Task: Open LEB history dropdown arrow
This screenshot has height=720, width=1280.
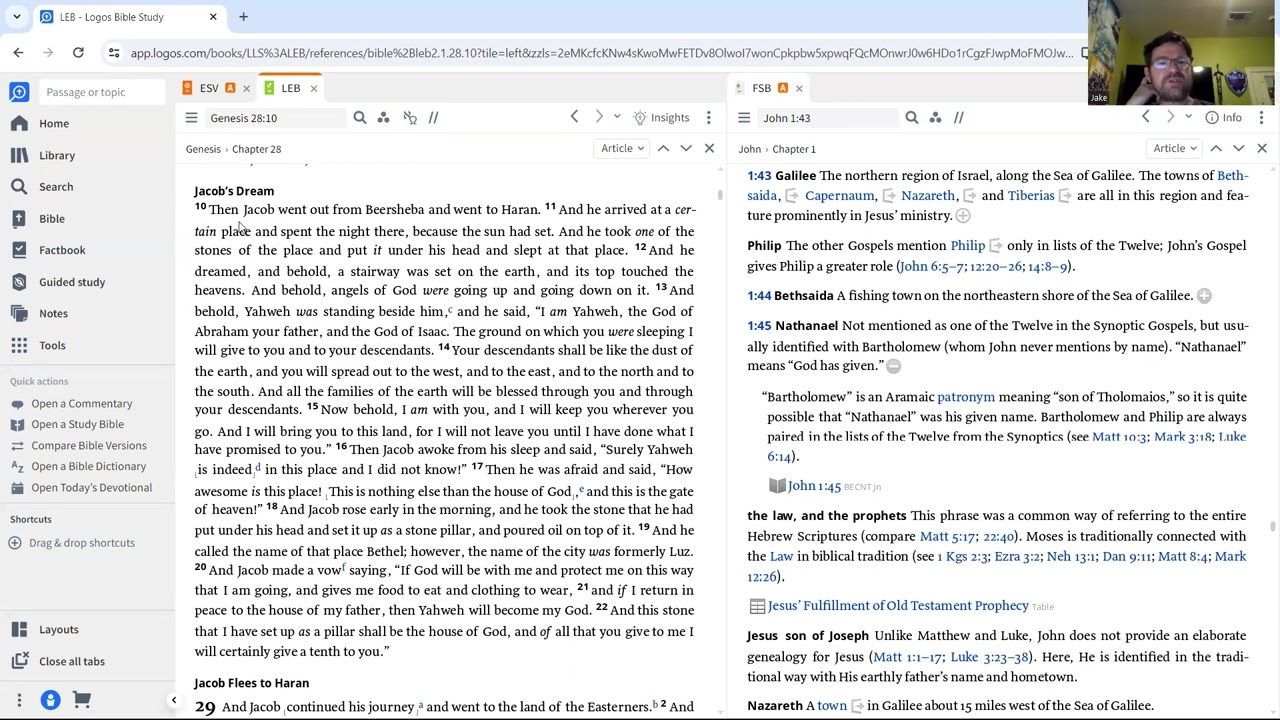Action: click(x=617, y=118)
